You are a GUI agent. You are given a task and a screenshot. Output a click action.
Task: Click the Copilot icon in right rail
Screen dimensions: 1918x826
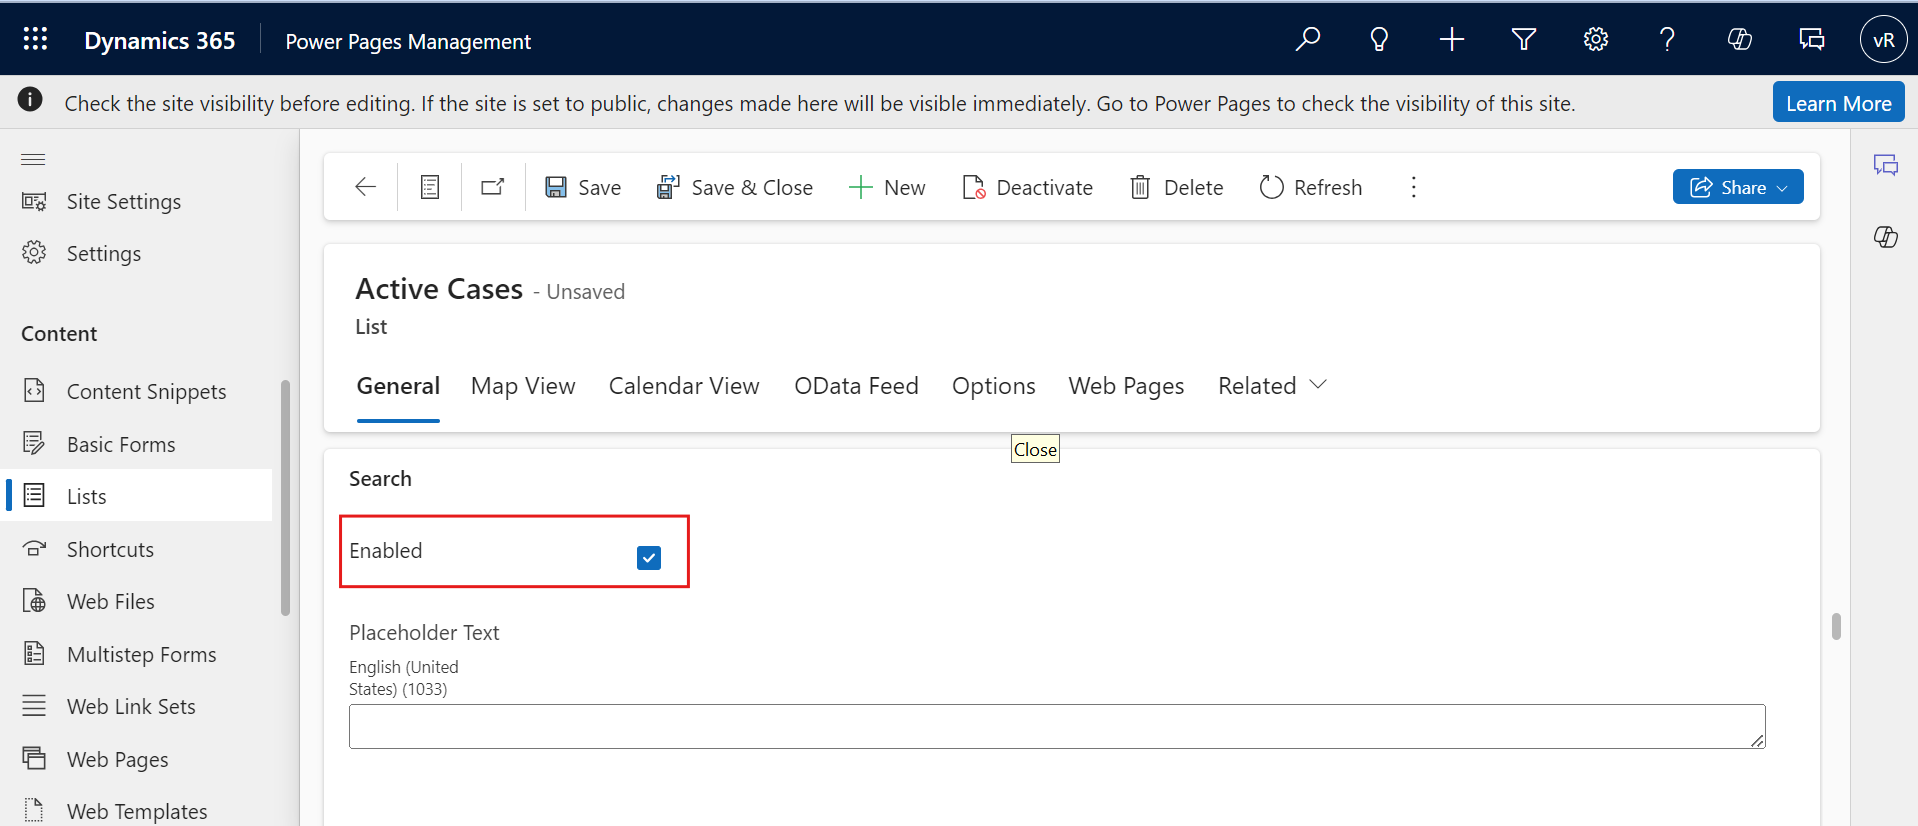point(1885,237)
